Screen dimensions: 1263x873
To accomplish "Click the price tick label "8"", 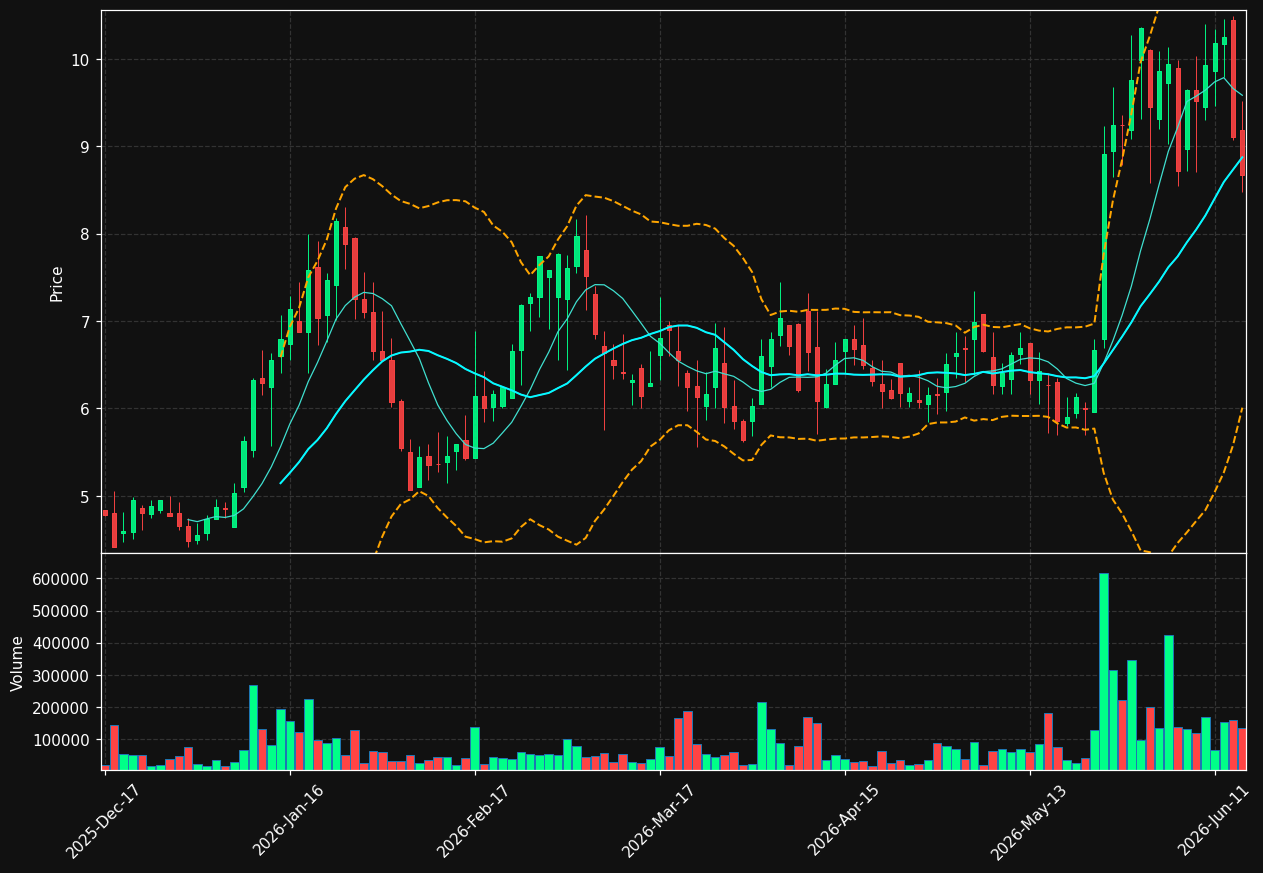I will click(x=84, y=234).
